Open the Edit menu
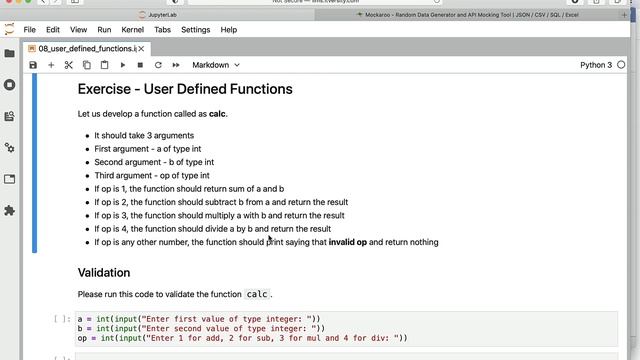This screenshot has height=360, width=640. click(x=53, y=30)
